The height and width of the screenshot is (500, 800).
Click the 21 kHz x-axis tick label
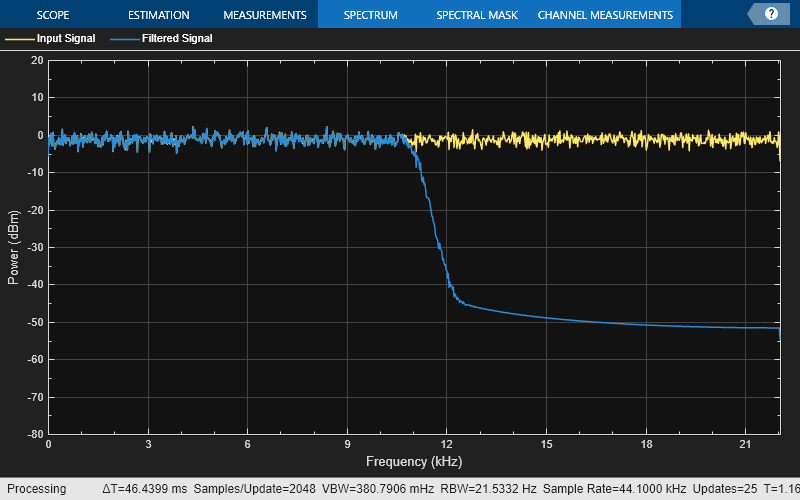click(745, 444)
